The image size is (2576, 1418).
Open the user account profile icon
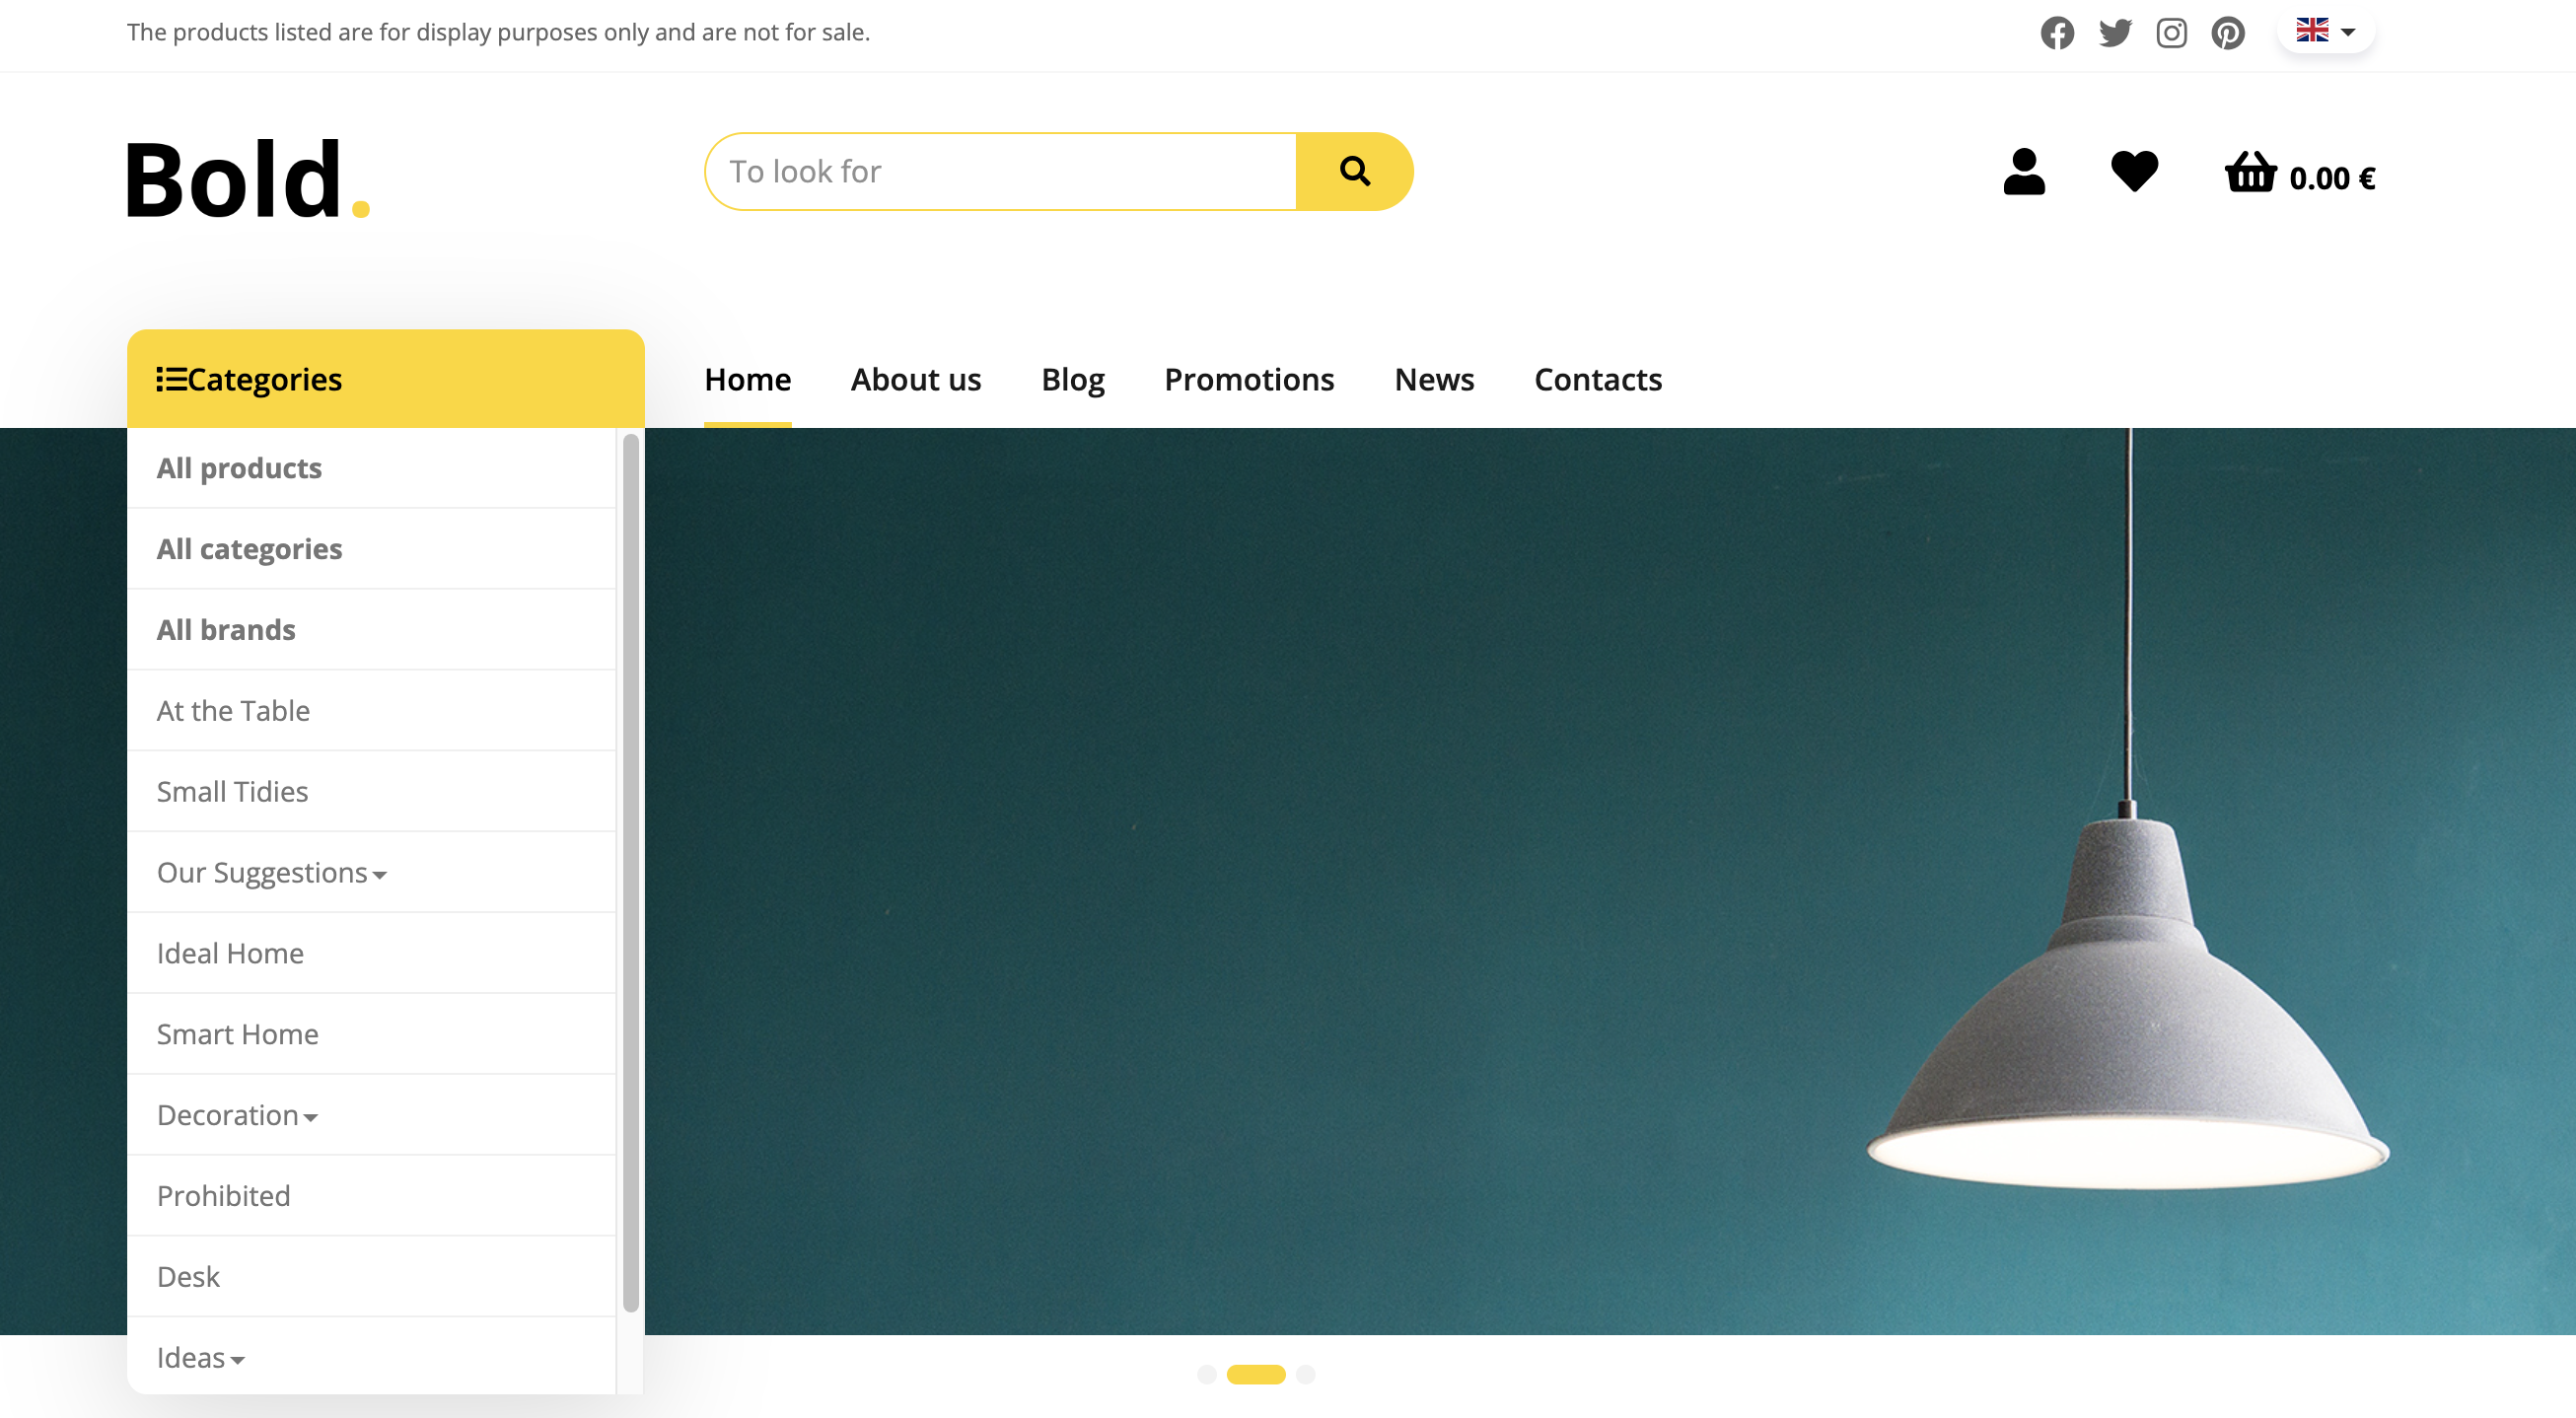pyautogui.click(x=2024, y=172)
